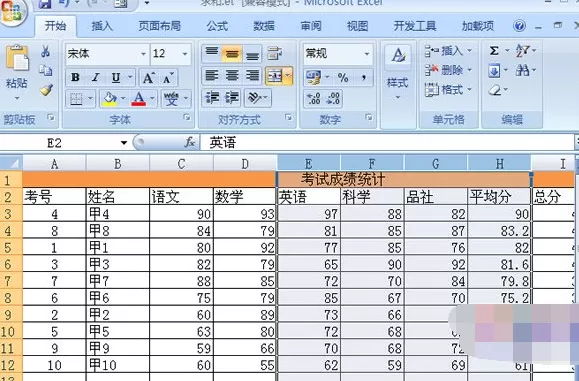579x381 pixels.
Task: Click the text orientation icon
Action: (x=255, y=98)
